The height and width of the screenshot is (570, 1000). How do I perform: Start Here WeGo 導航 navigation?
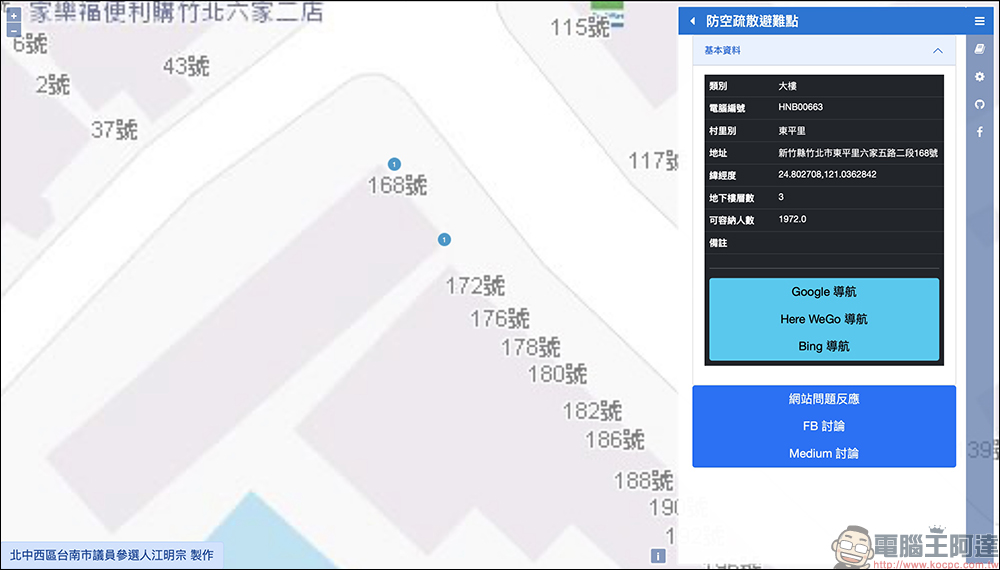824,319
